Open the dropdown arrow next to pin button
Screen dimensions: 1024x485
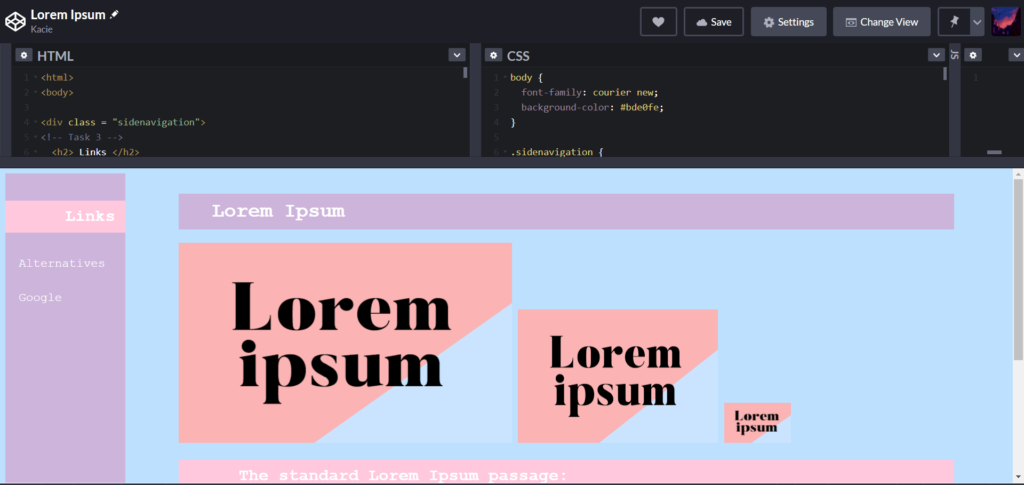(977, 22)
